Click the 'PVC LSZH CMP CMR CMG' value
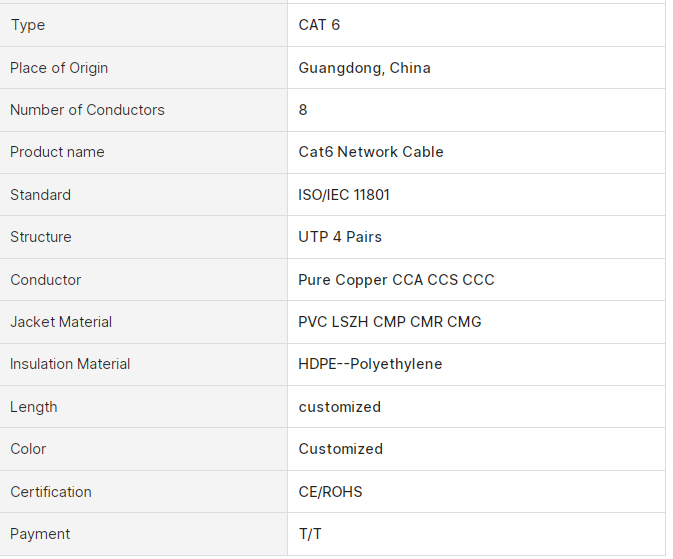Screen dimensions: 673x559 click(x=390, y=322)
